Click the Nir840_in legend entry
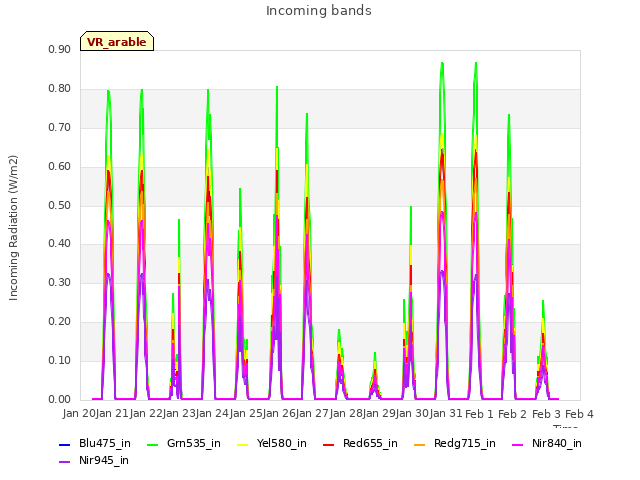The width and height of the screenshot is (640, 480). click(x=547, y=444)
